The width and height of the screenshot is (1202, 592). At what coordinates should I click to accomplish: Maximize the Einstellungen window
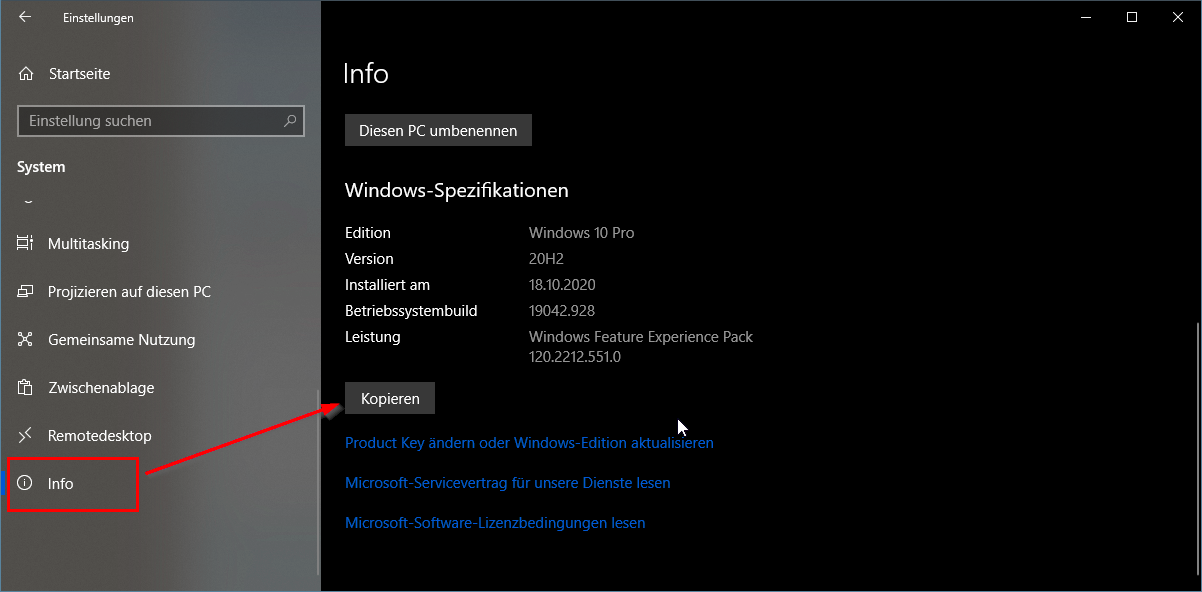tap(1132, 17)
